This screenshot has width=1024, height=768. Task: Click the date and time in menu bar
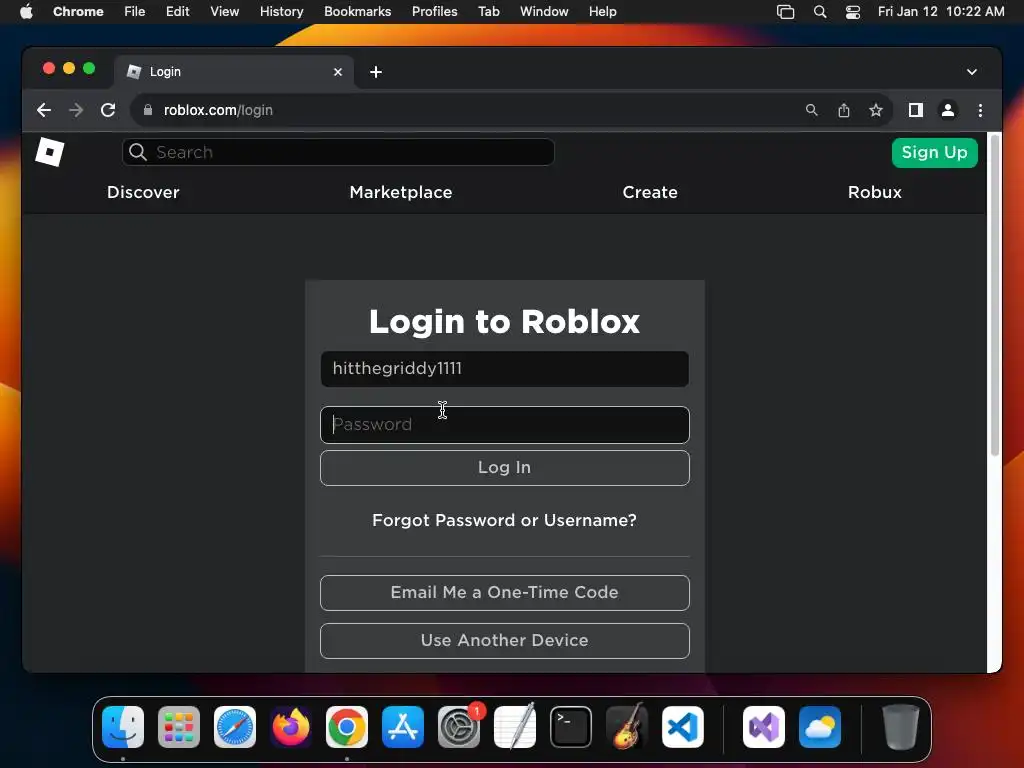tap(941, 11)
